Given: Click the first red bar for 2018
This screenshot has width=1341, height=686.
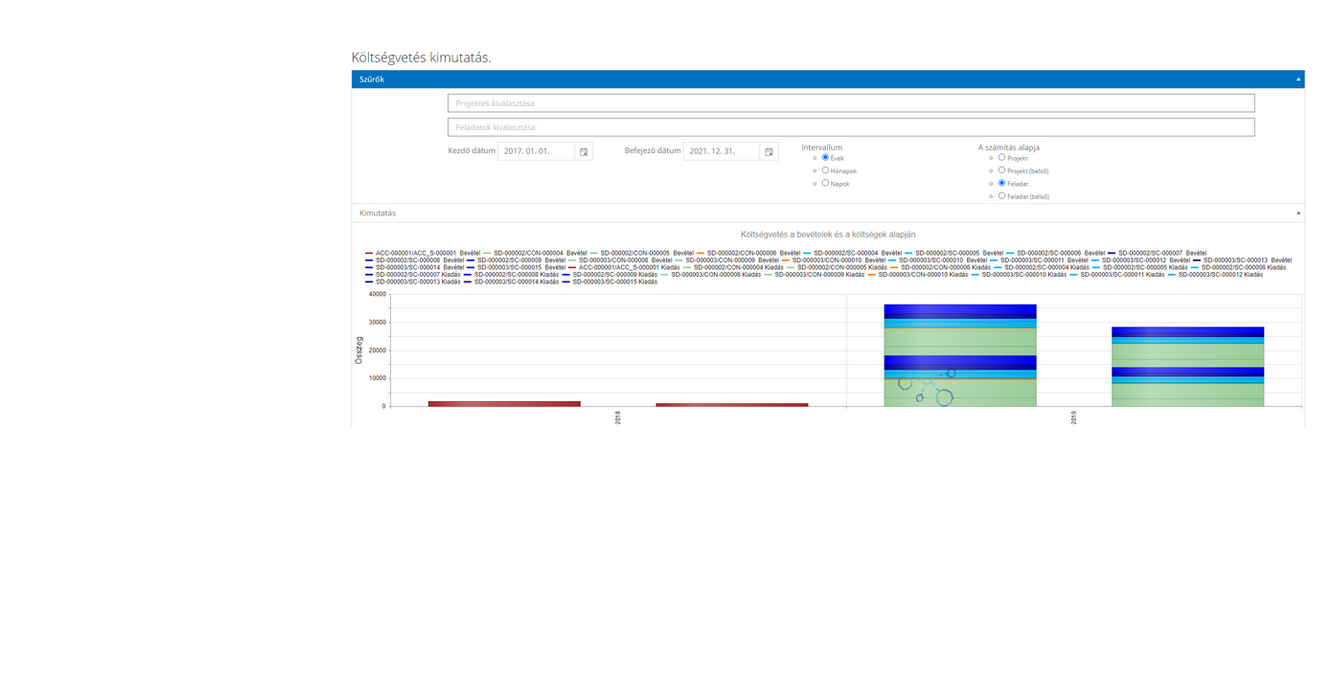Looking at the screenshot, I should [x=504, y=403].
